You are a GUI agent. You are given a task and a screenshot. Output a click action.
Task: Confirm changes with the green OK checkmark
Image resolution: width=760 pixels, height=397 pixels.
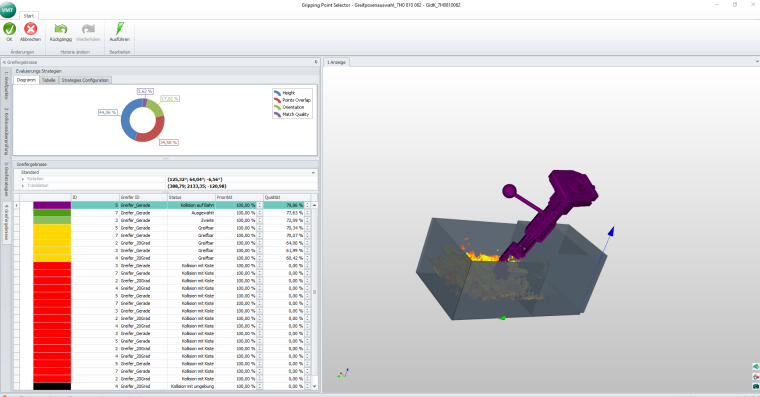coord(9,30)
